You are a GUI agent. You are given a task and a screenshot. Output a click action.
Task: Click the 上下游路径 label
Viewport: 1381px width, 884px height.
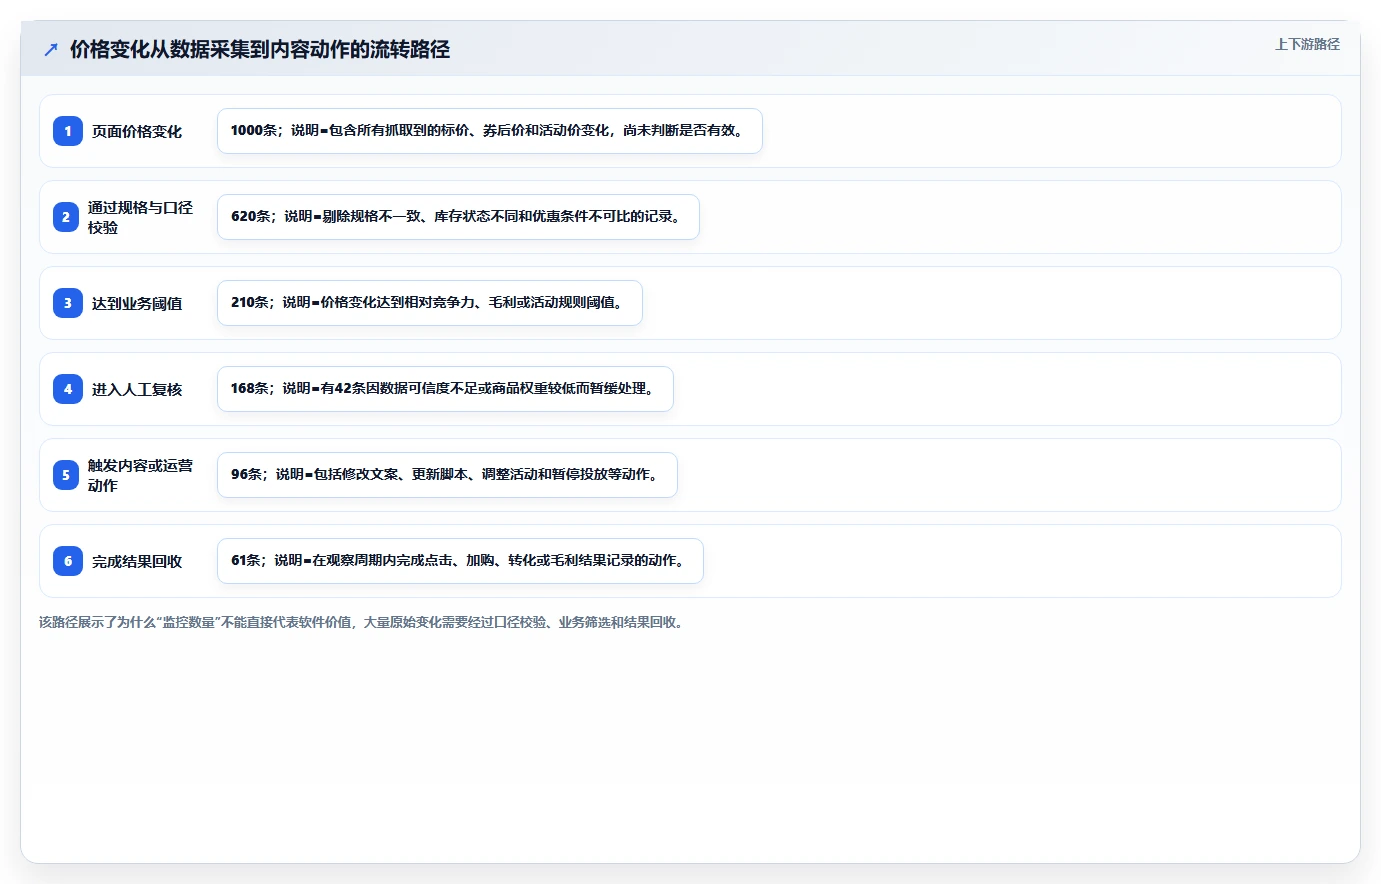pyautogui.click(x=1307, y=44)
